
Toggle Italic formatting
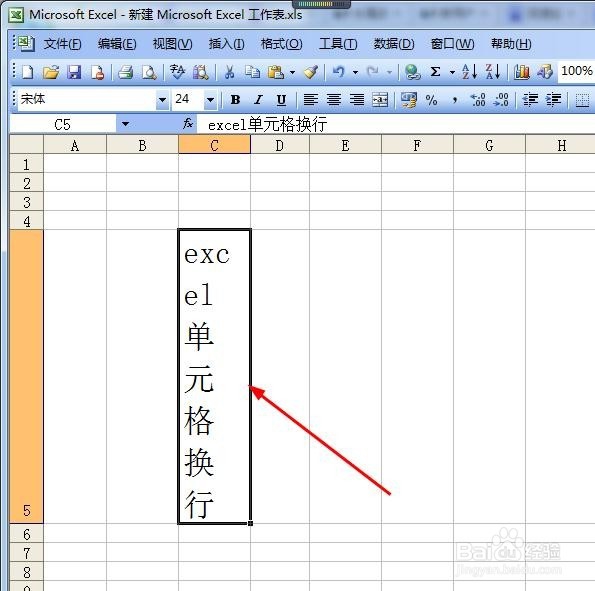click(x=258, y=100)
